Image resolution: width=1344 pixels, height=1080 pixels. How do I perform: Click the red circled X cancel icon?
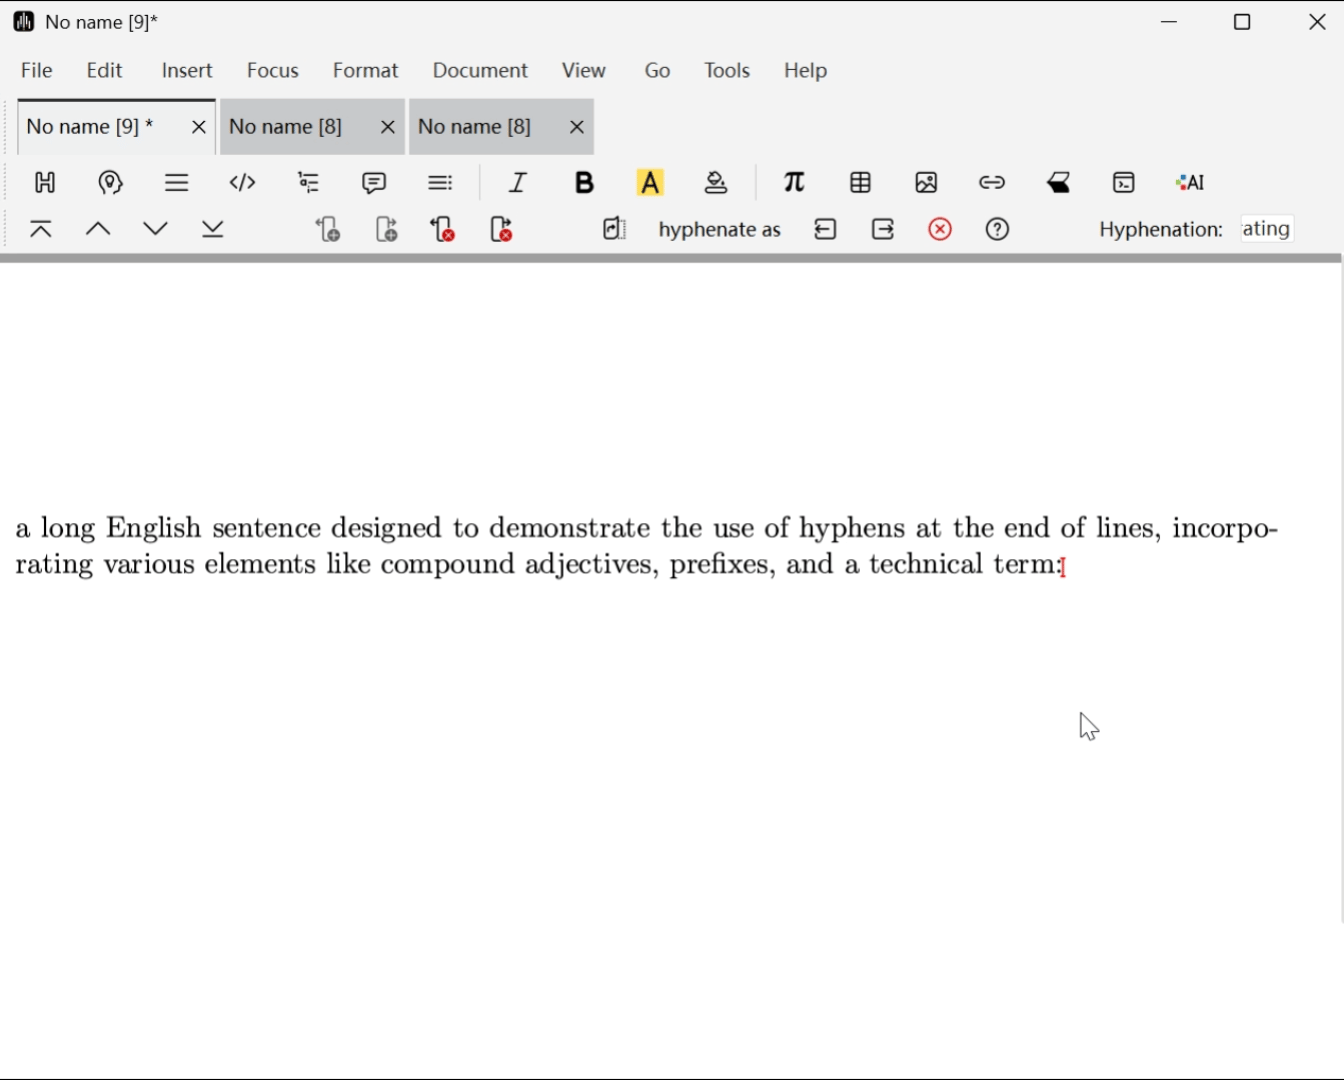coord(940,230)
